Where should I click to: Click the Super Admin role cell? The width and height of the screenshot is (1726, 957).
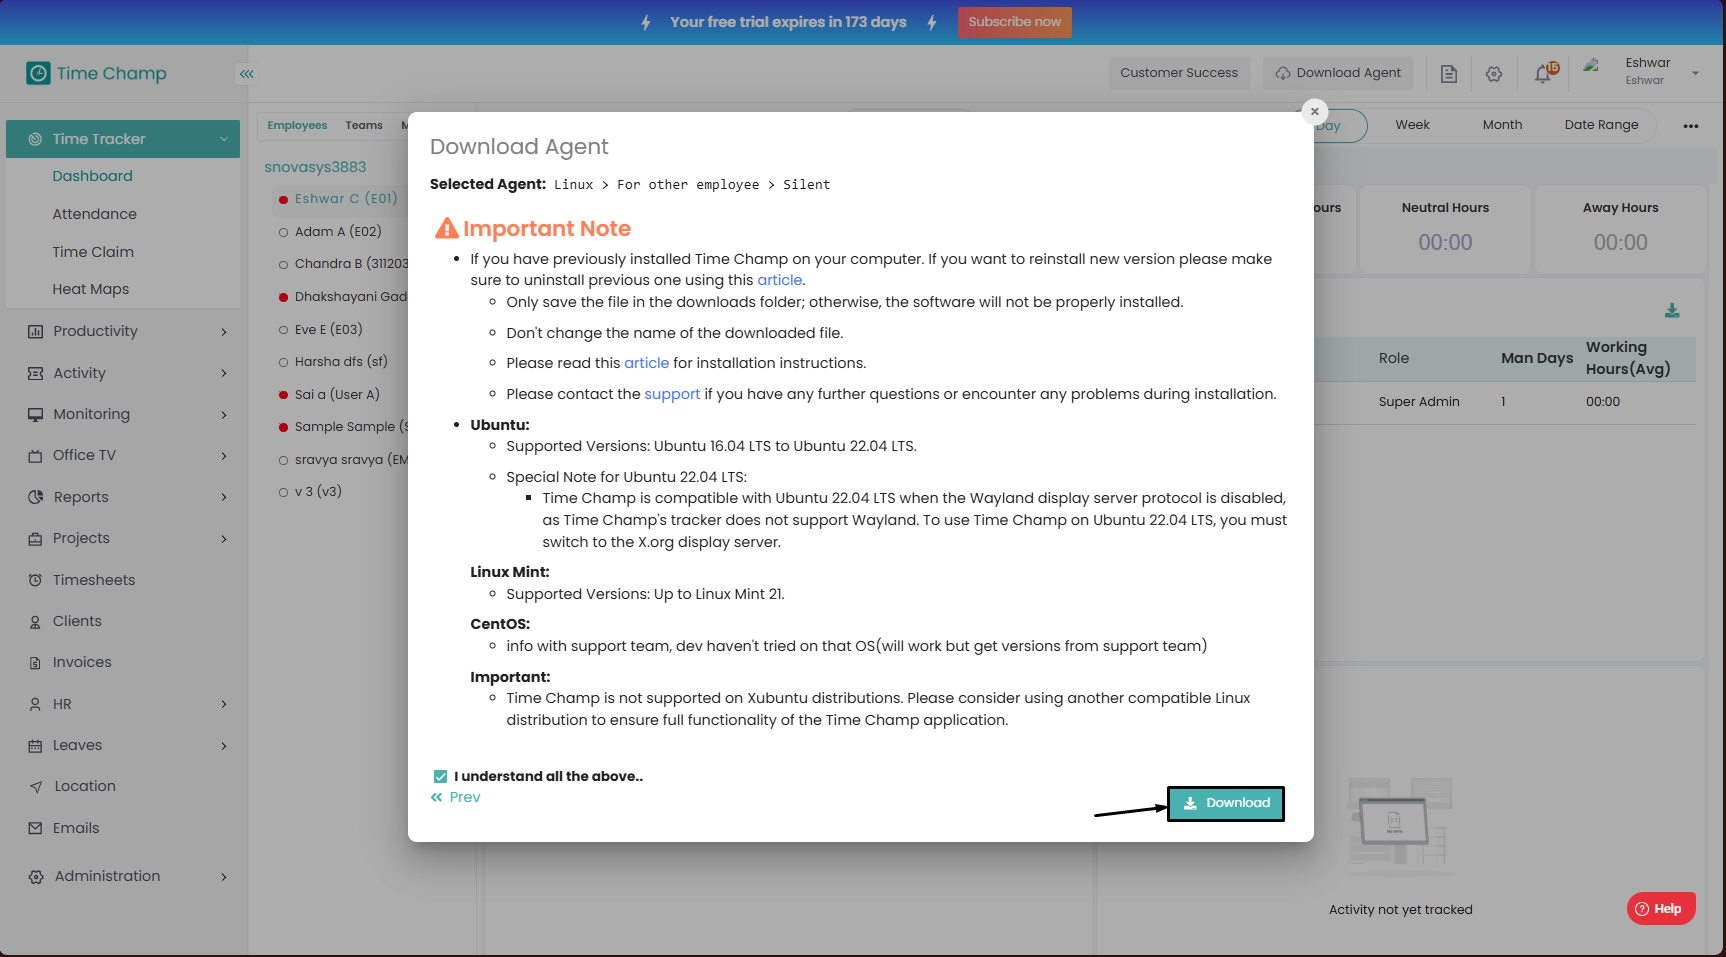1419,402
